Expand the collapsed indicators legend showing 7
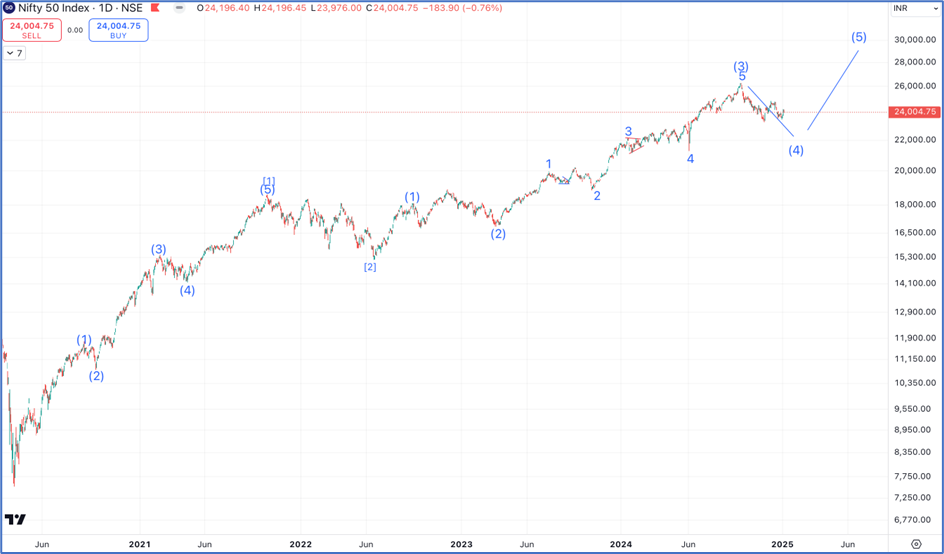The width and height of the screenshot is (944, 554). (x=14, y=53)
